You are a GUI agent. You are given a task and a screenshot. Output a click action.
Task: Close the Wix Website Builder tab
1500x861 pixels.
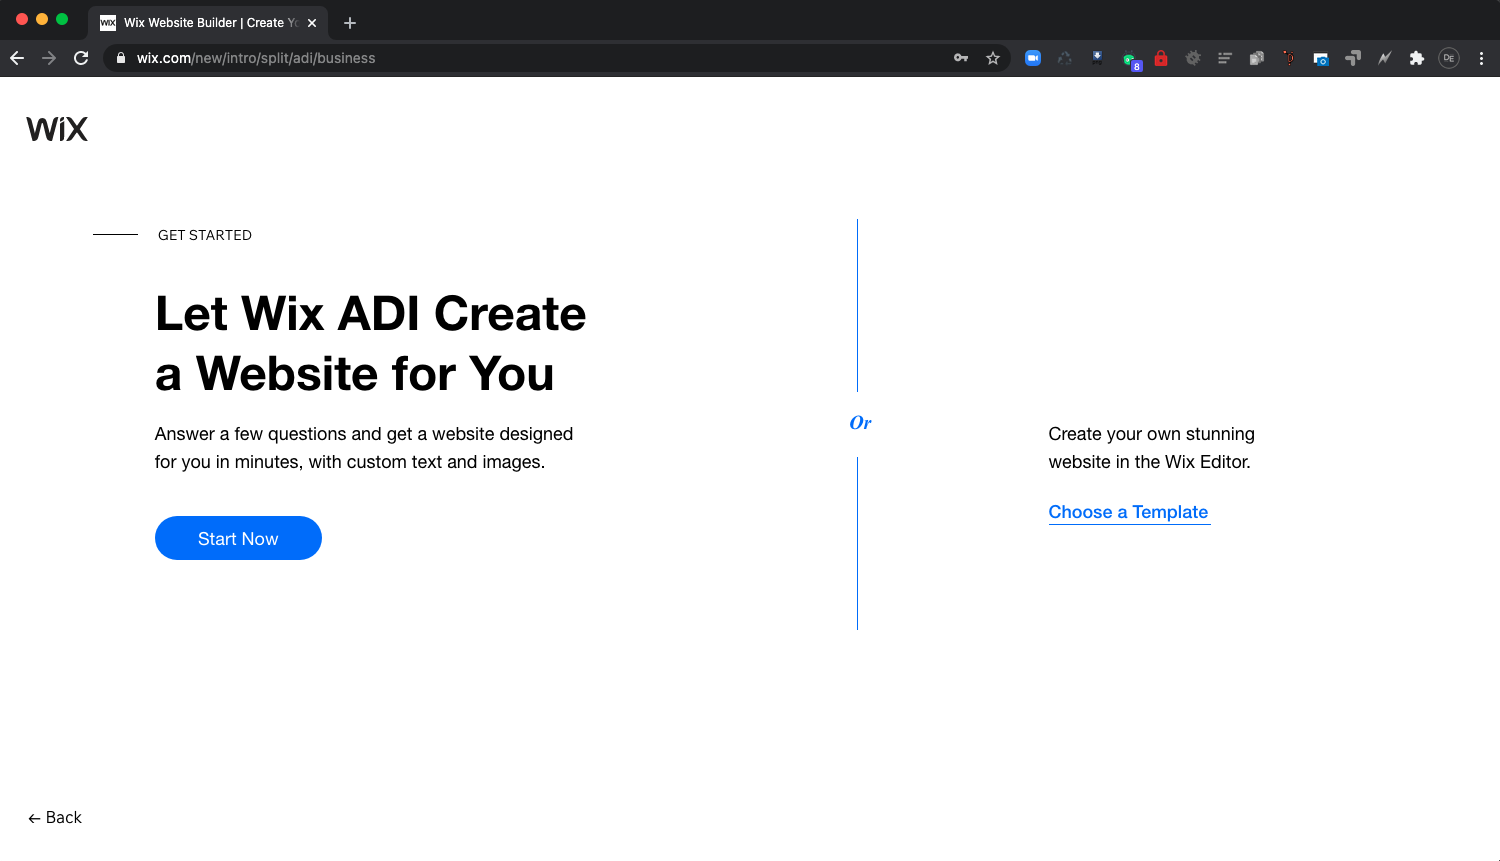coord(312,22)
